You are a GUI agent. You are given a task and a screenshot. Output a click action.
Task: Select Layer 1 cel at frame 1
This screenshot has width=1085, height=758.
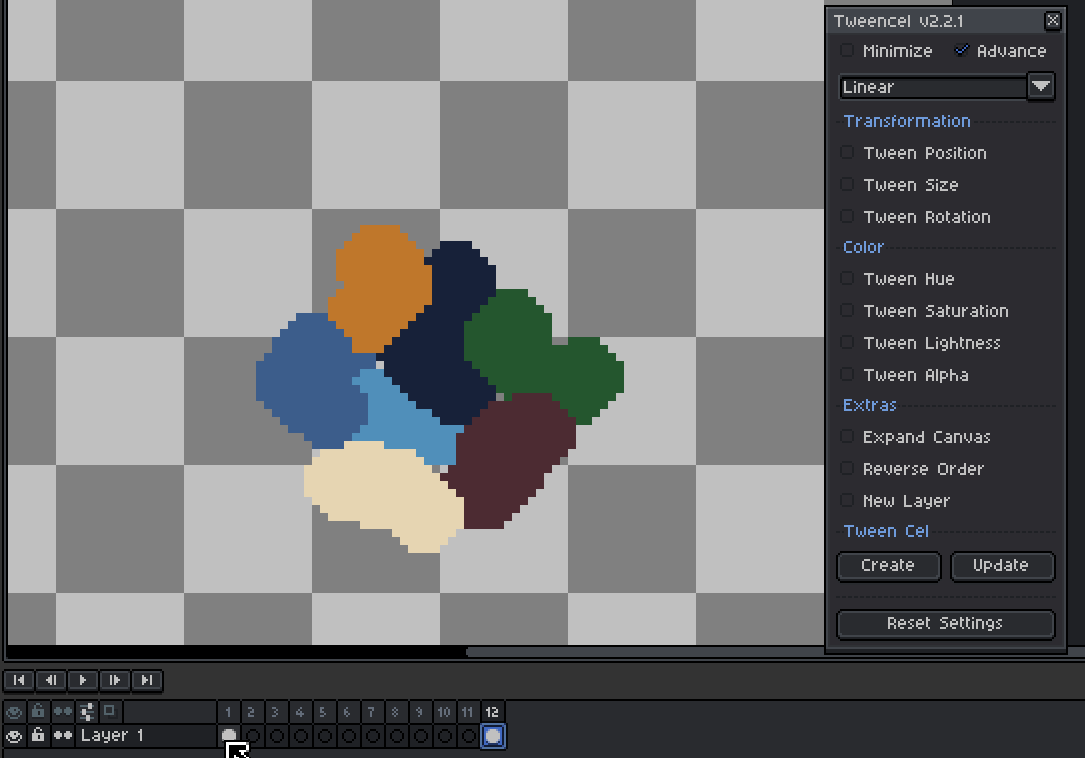pos(228,735)
